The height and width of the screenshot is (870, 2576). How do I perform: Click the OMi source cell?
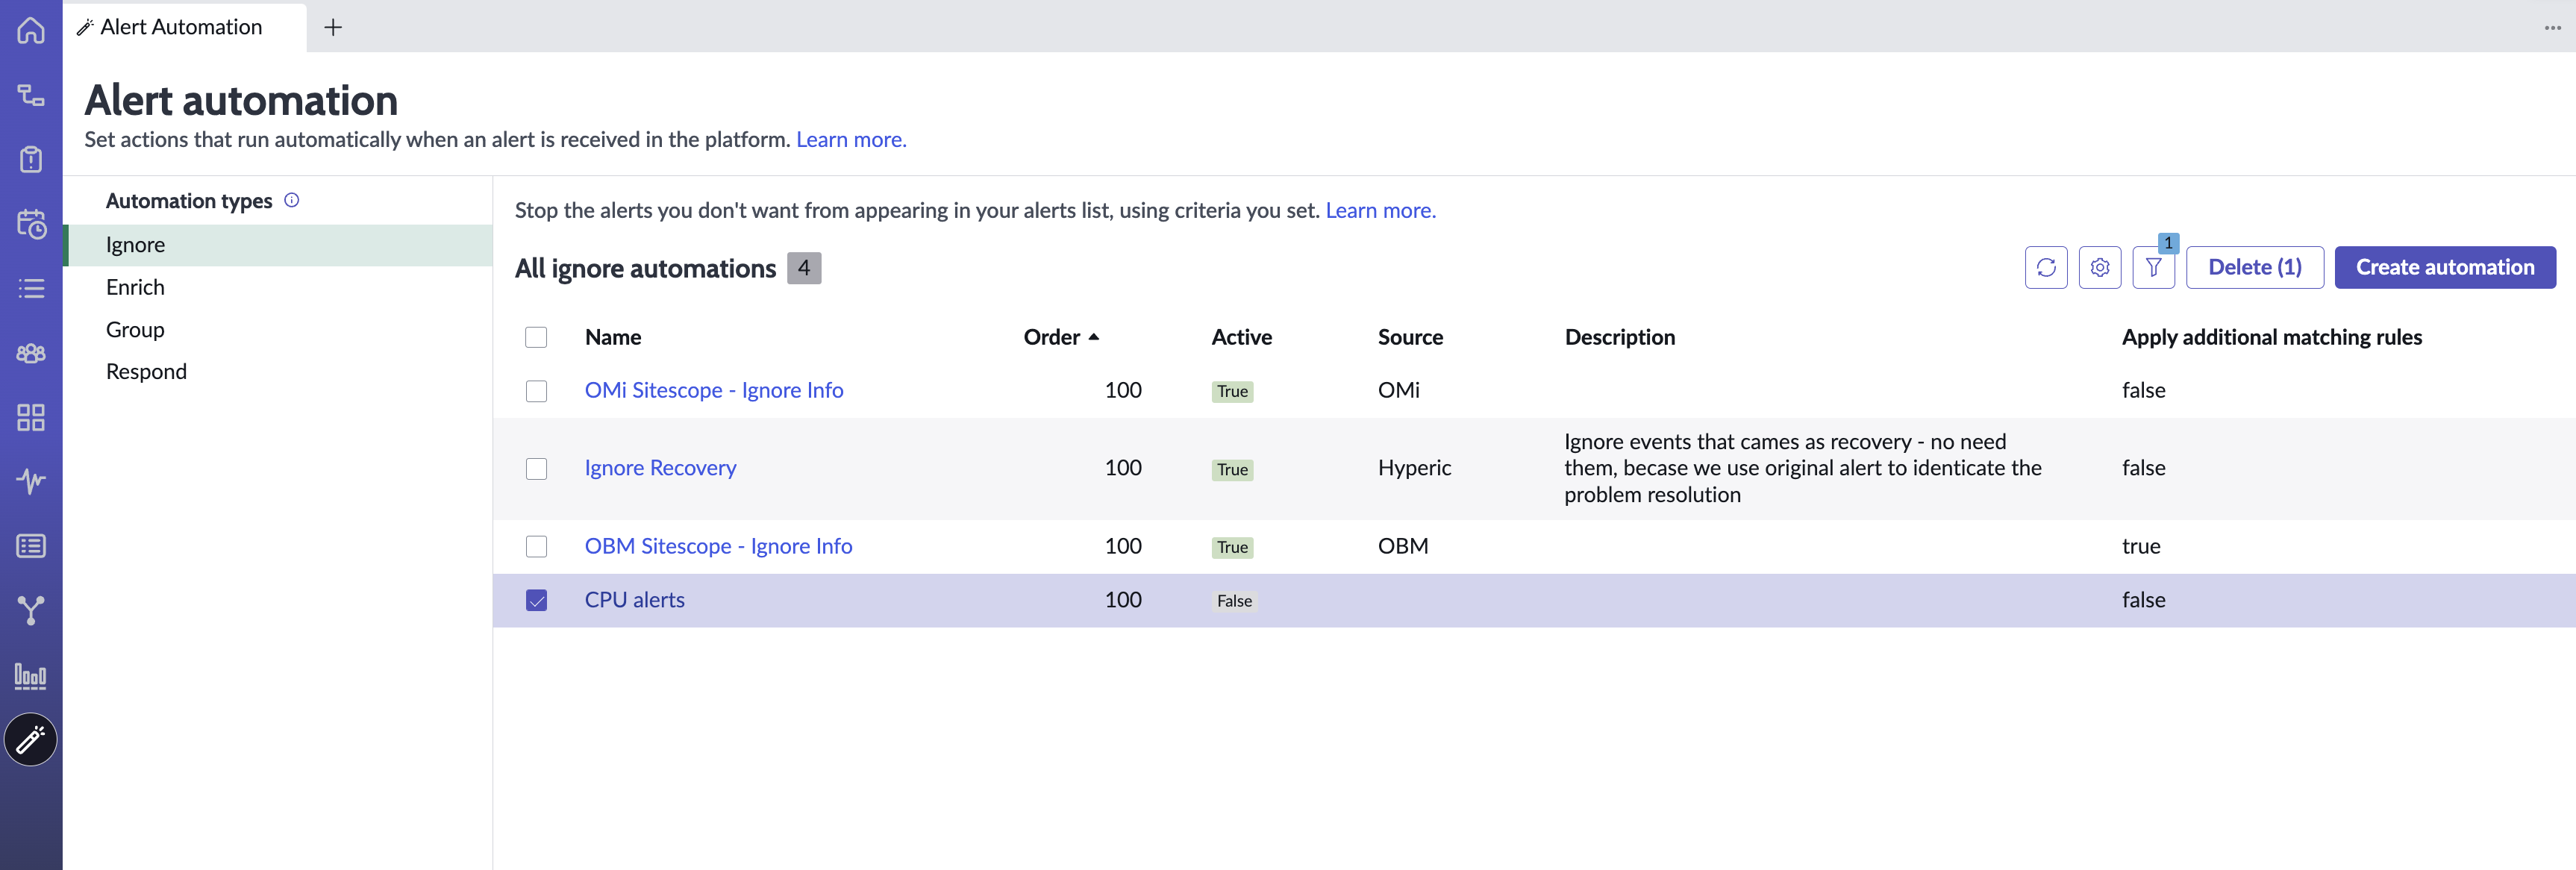(x=1398, y=390)
